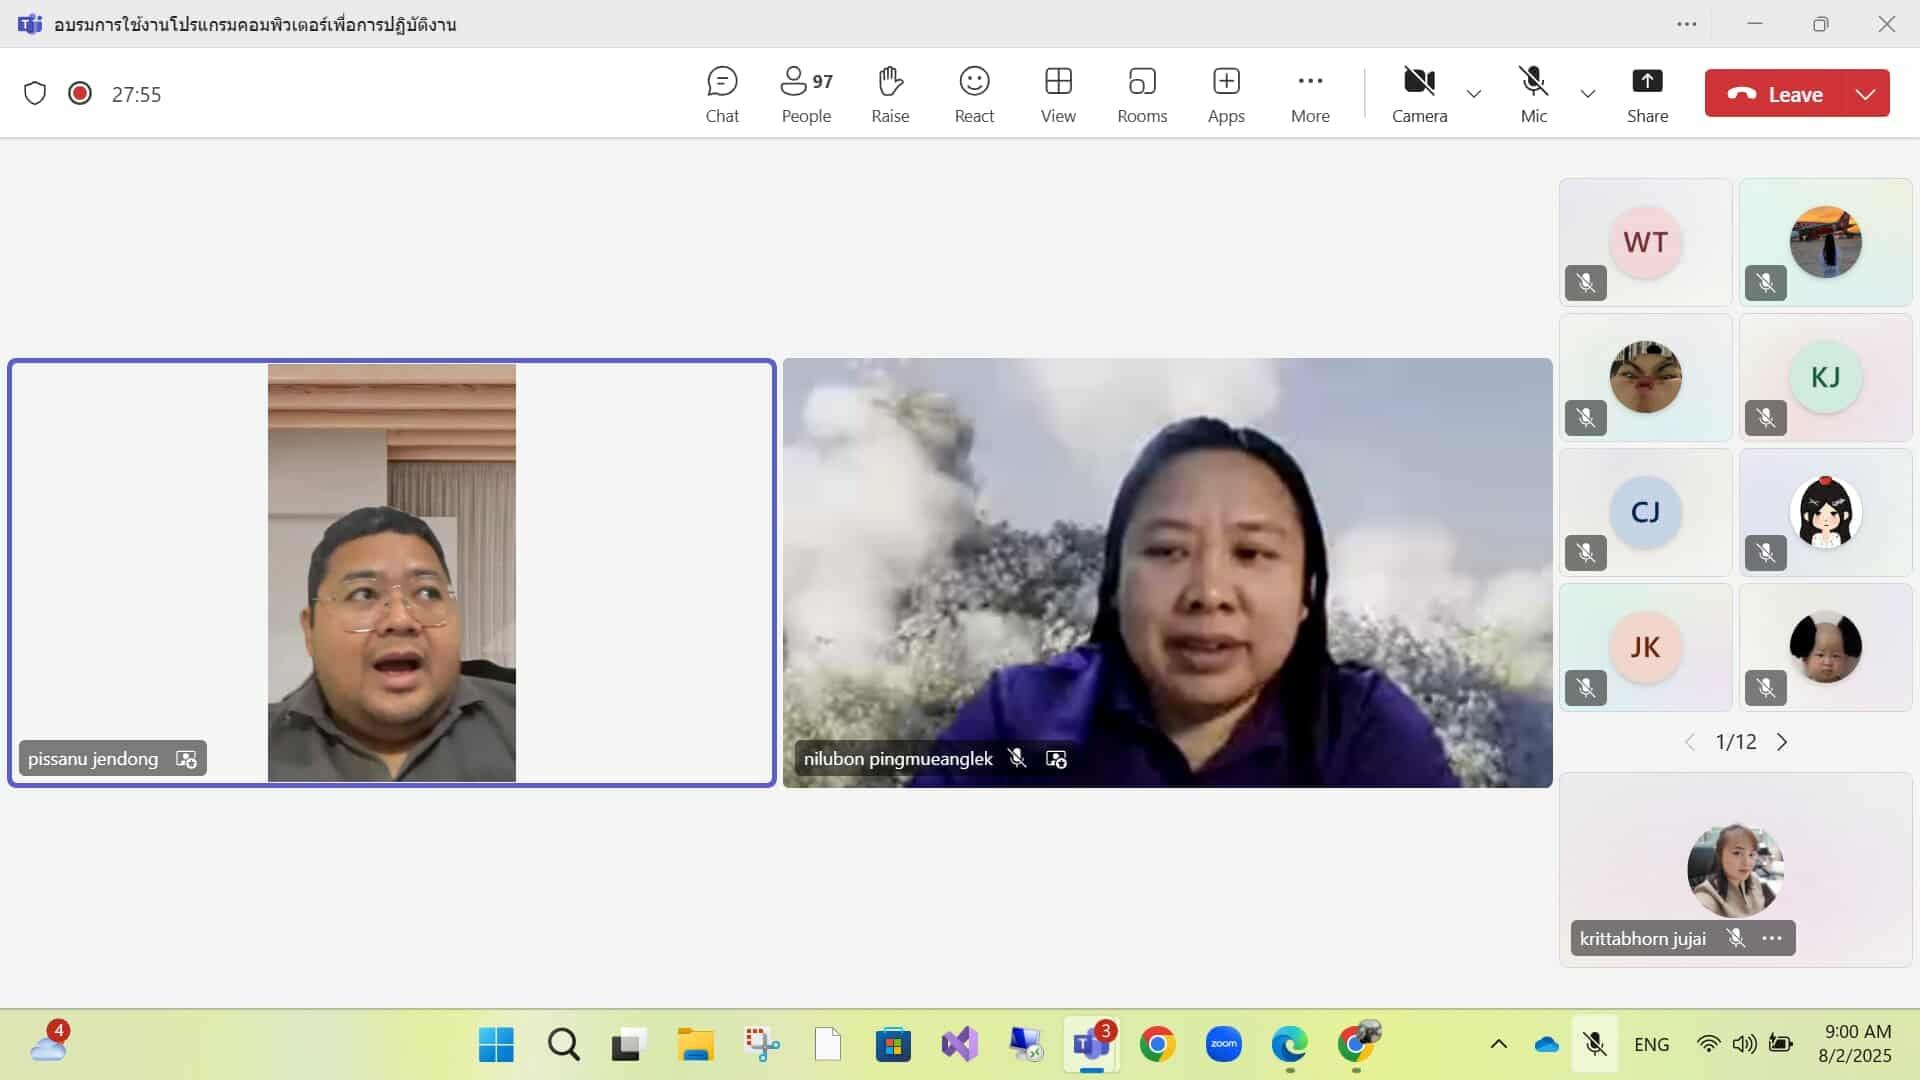Open the Chat panel
1920x1080 pixels.
(x=721, y=94)
